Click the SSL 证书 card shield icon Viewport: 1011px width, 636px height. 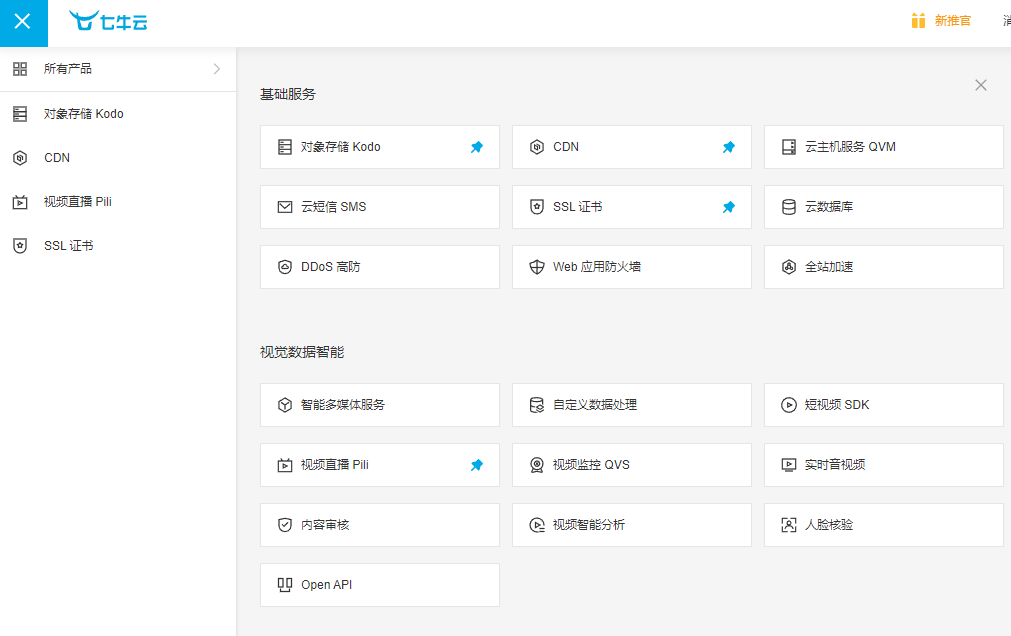click(536, 207)
